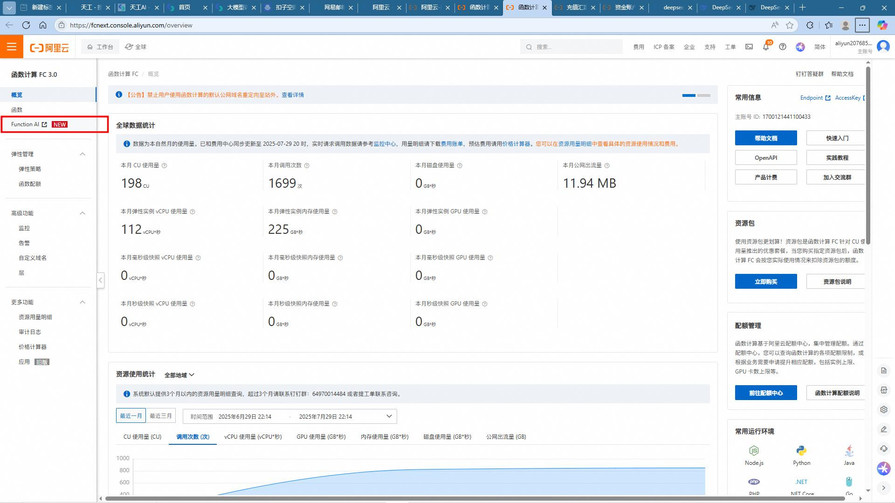The image size is (895, 503).
Task: Click the browser refresh icon
Action: coord(26,25)
